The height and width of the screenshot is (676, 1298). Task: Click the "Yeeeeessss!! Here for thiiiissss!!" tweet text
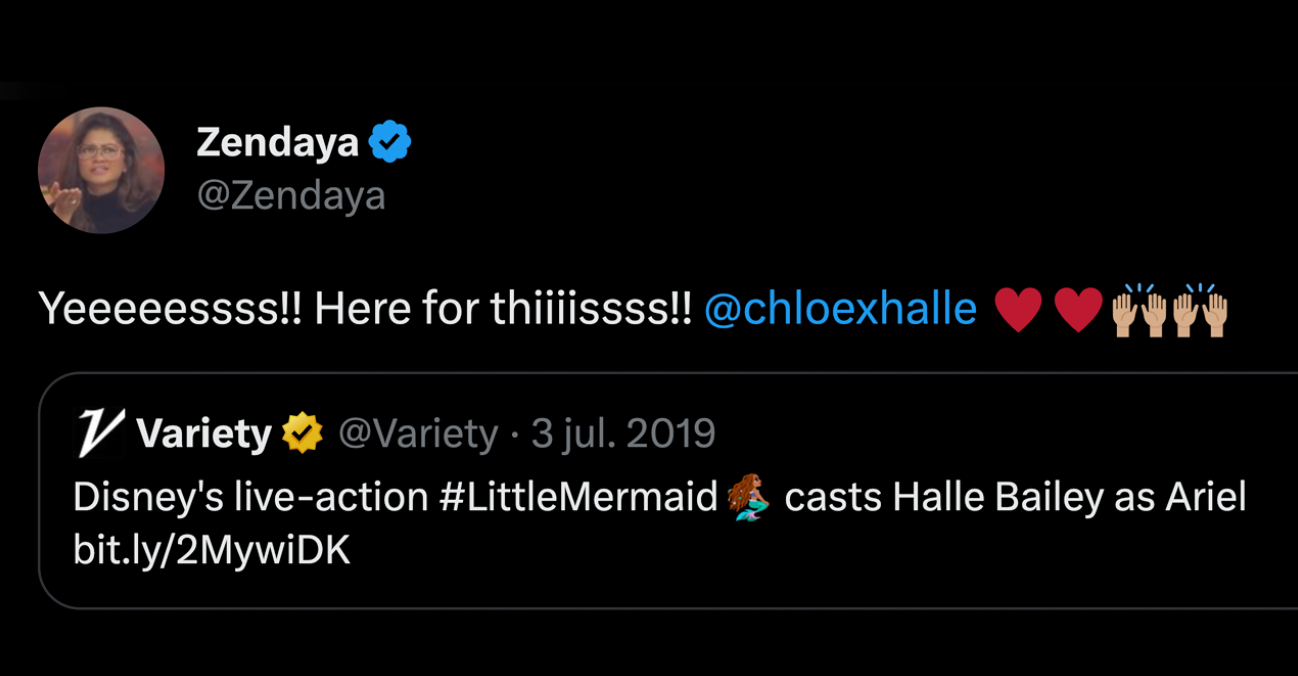pyautogui.click(x=365, y=310)
